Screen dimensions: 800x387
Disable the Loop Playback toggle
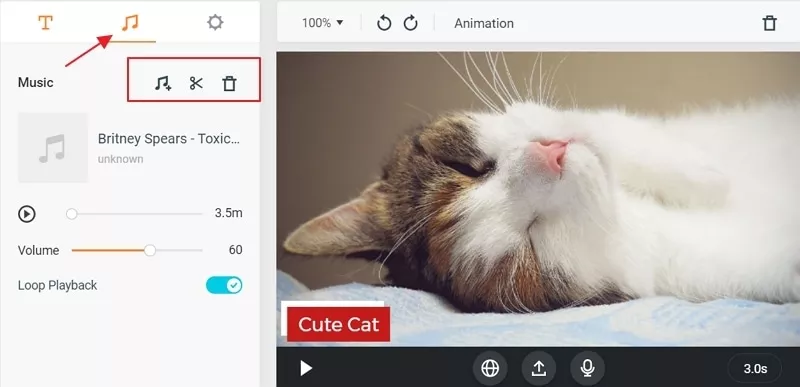click(x=224, y=285)
